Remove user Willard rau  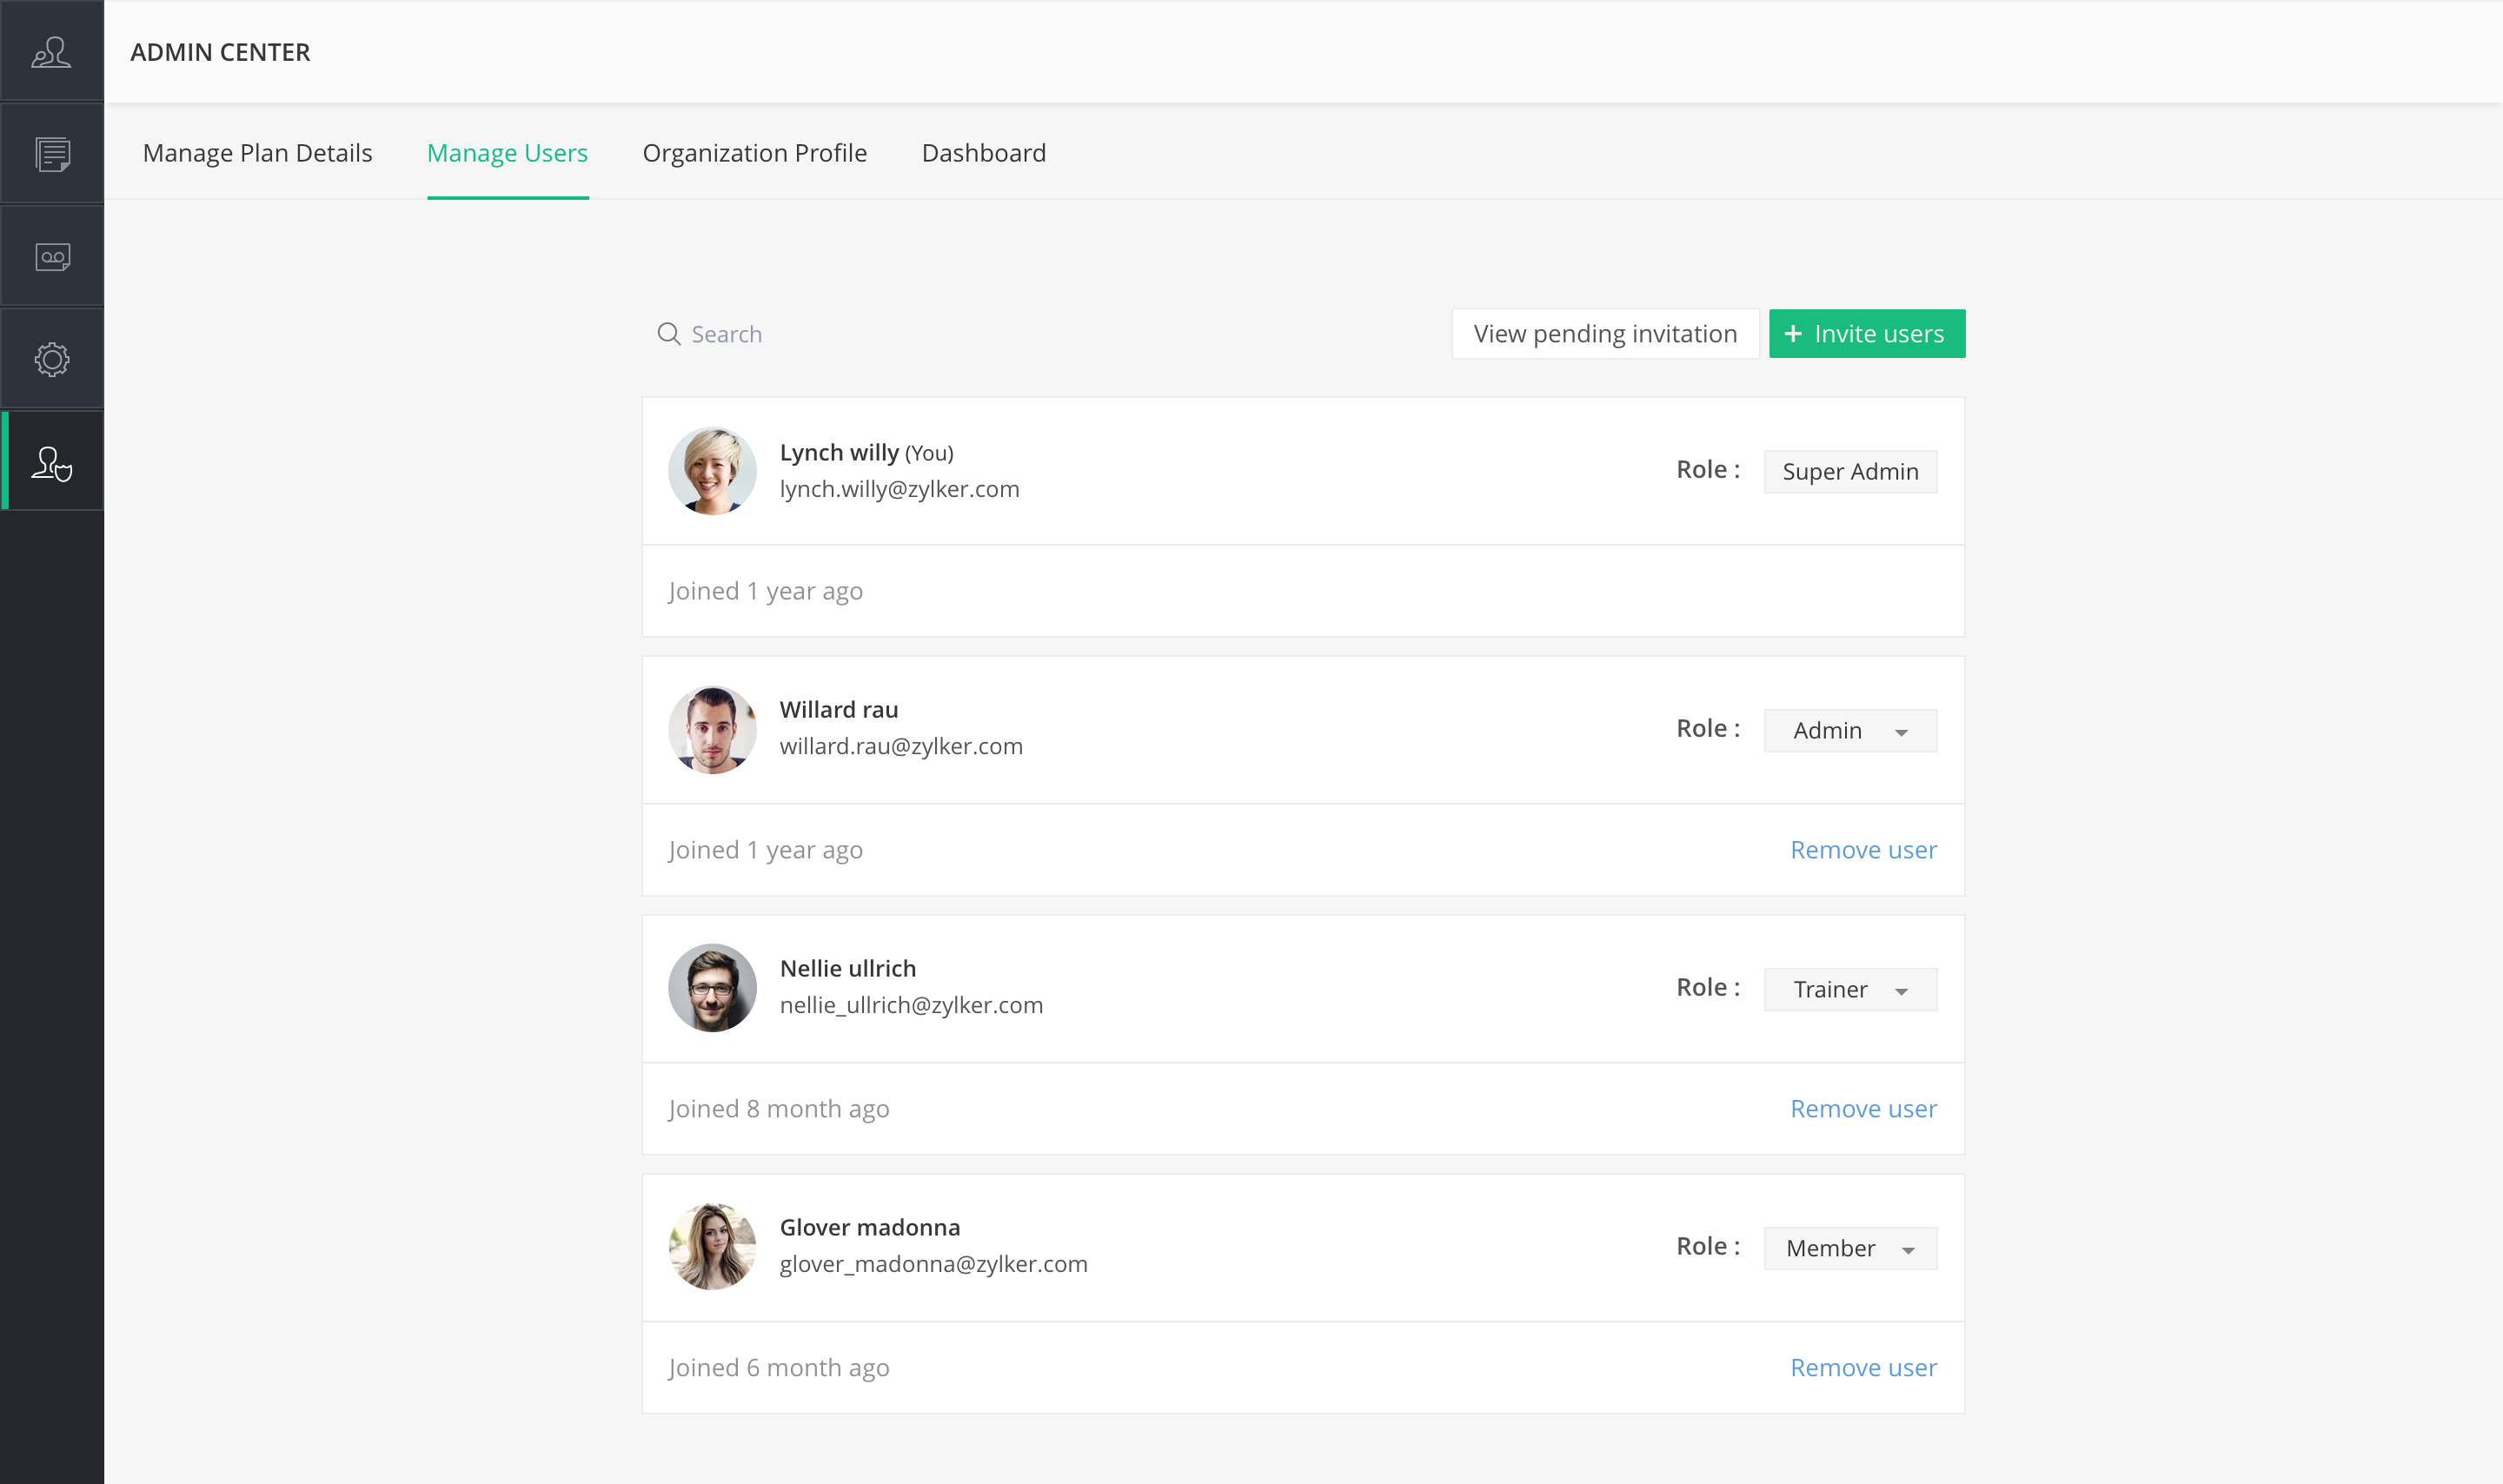point(1863,850)
